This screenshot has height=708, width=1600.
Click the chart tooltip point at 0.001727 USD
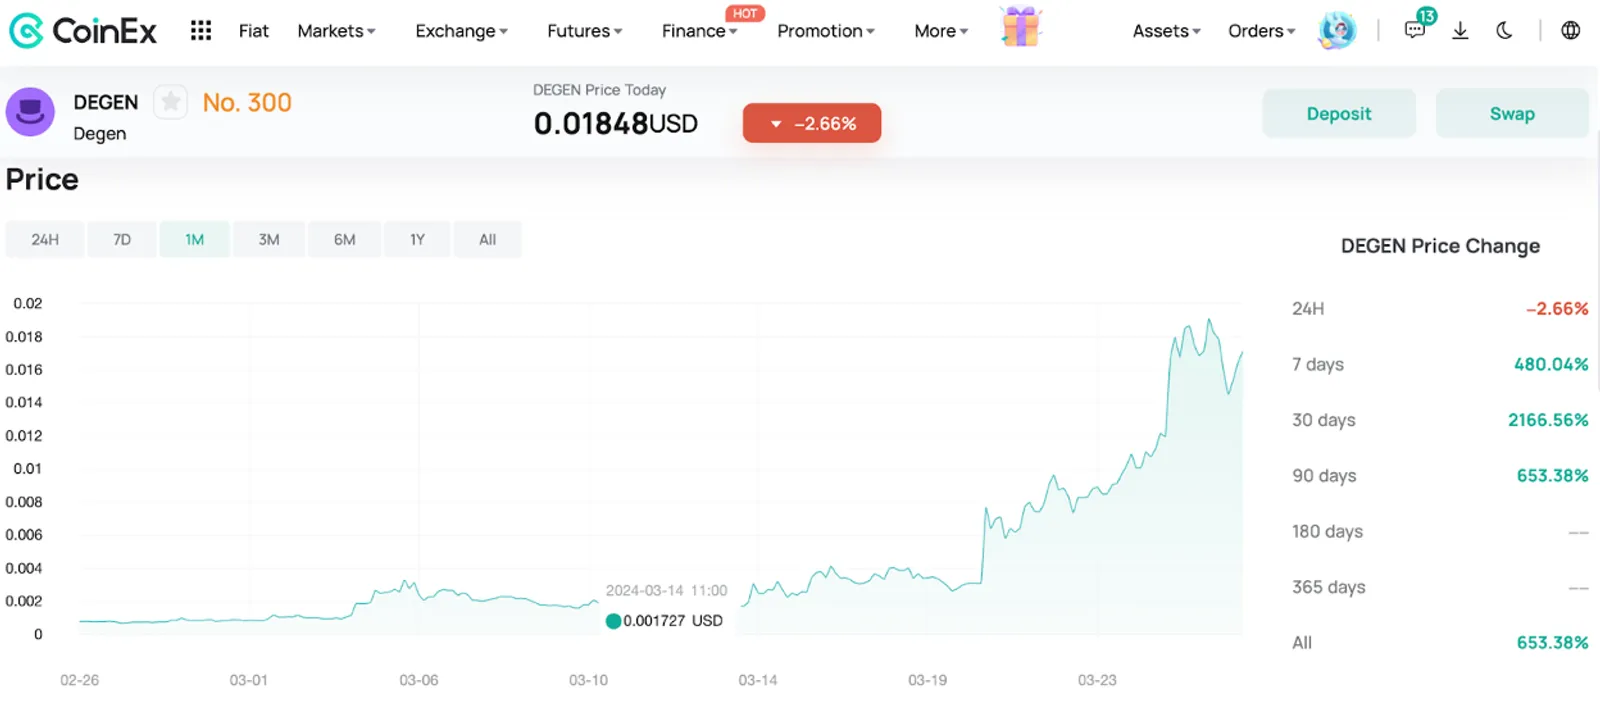click(x=613, y=621)
